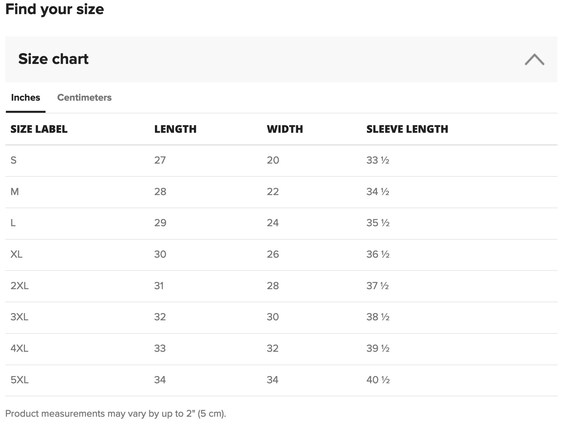570x438 pixels.
Task: Select the M size row label
Action: pyautogui.click(x=15, y=192)
